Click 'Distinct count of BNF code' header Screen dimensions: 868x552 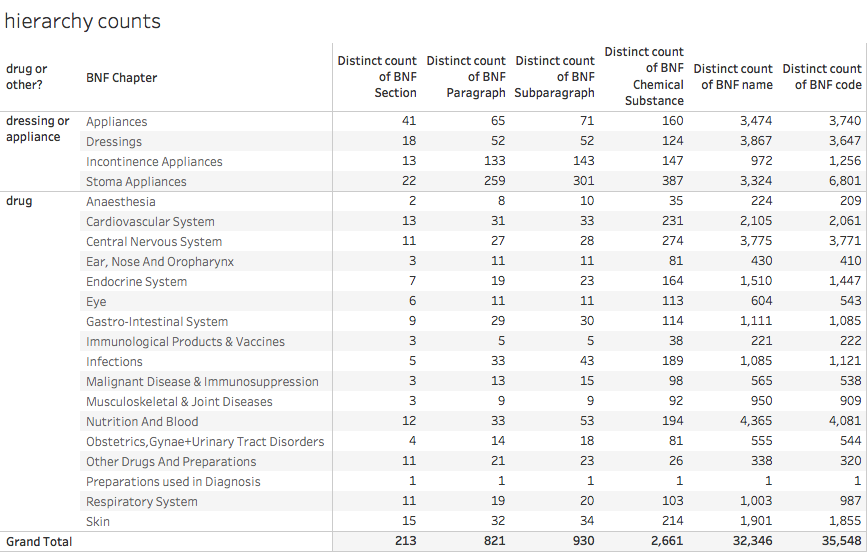click(x=822, y=76)
